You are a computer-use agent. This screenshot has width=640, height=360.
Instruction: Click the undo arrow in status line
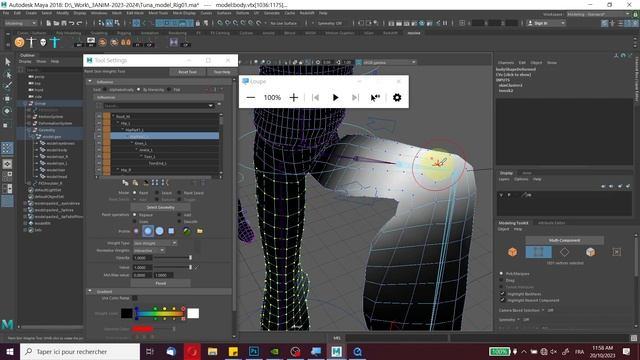tap(72, 23)
